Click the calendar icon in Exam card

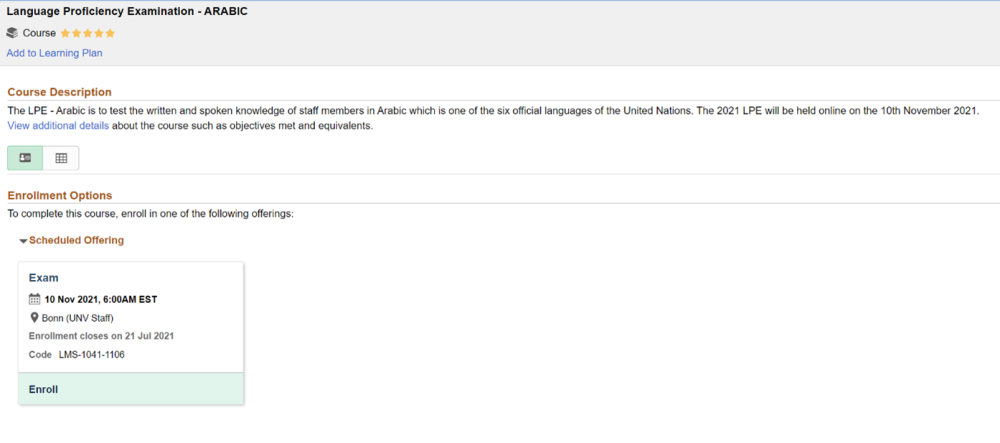(35, 299)
